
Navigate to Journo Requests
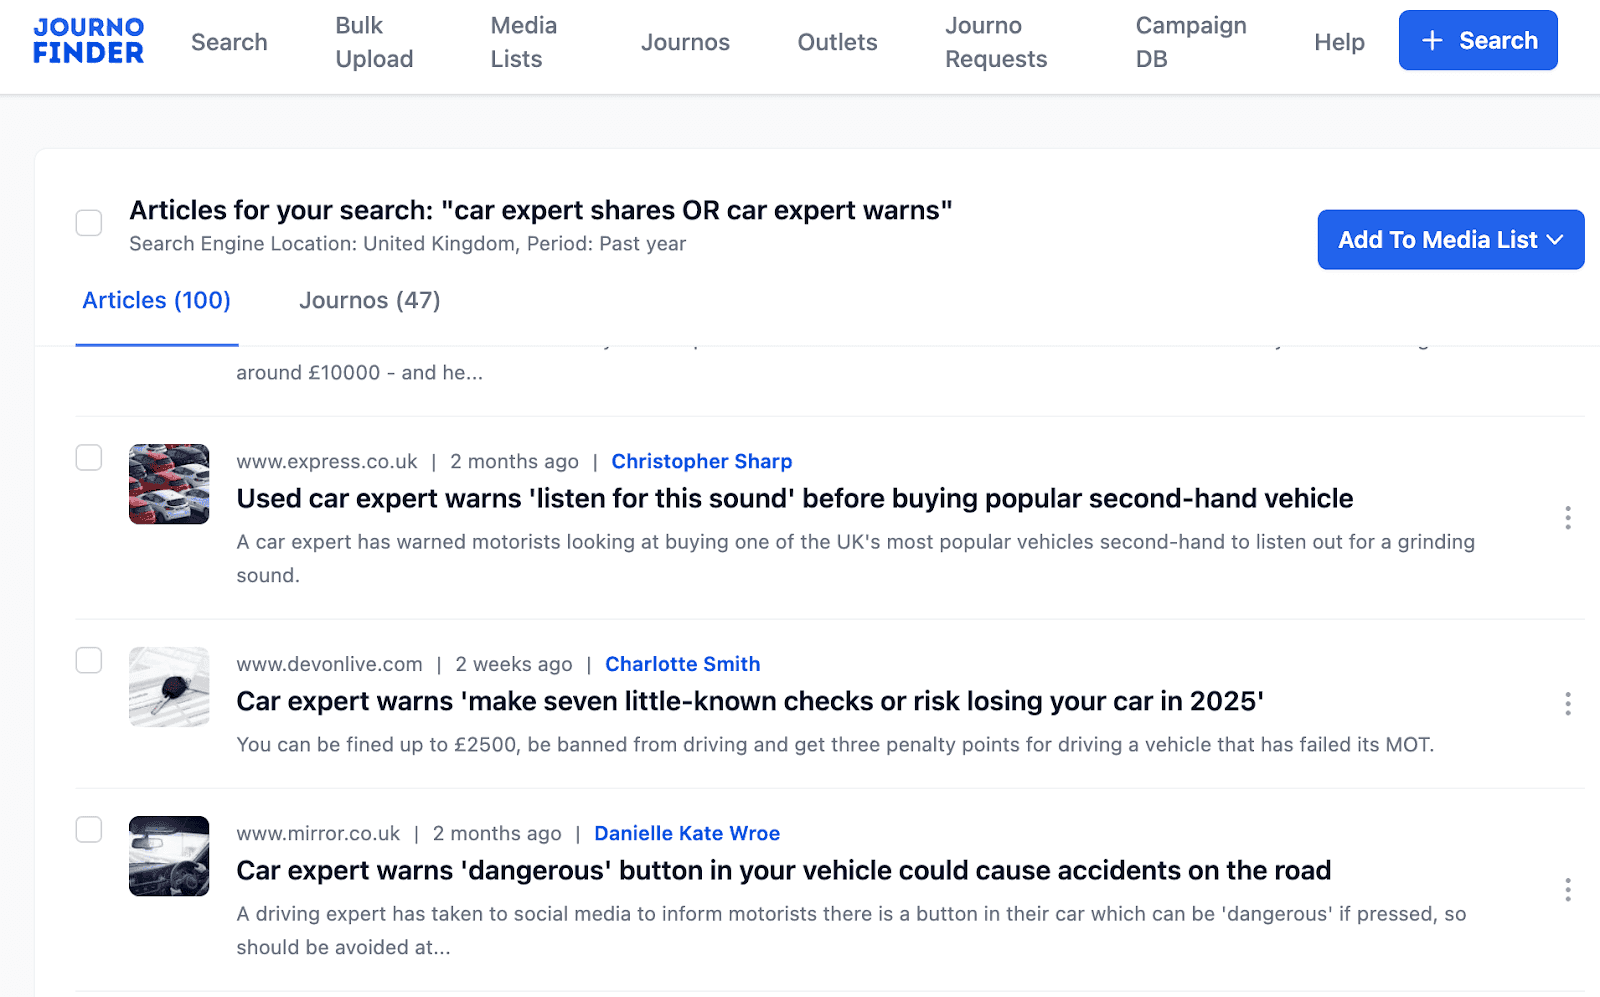pos(995,42)
